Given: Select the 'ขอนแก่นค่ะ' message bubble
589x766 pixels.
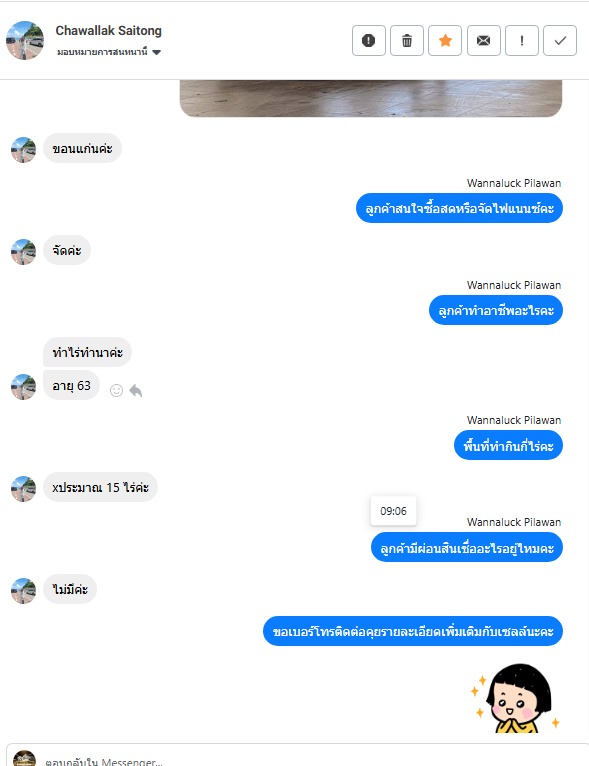Looking at the screenshot, I should (83, 149).
